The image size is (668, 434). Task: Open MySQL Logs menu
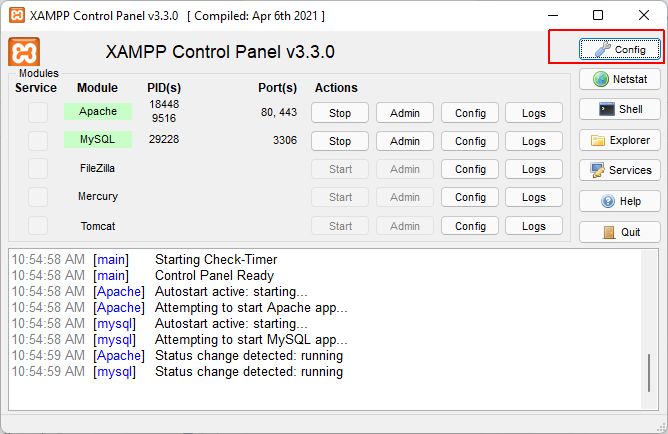[534, 141]
